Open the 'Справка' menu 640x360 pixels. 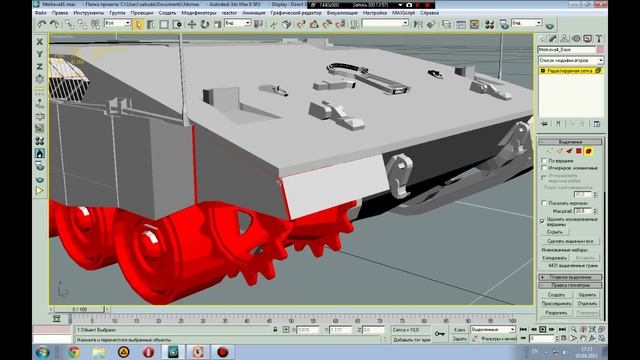(429, 13)
